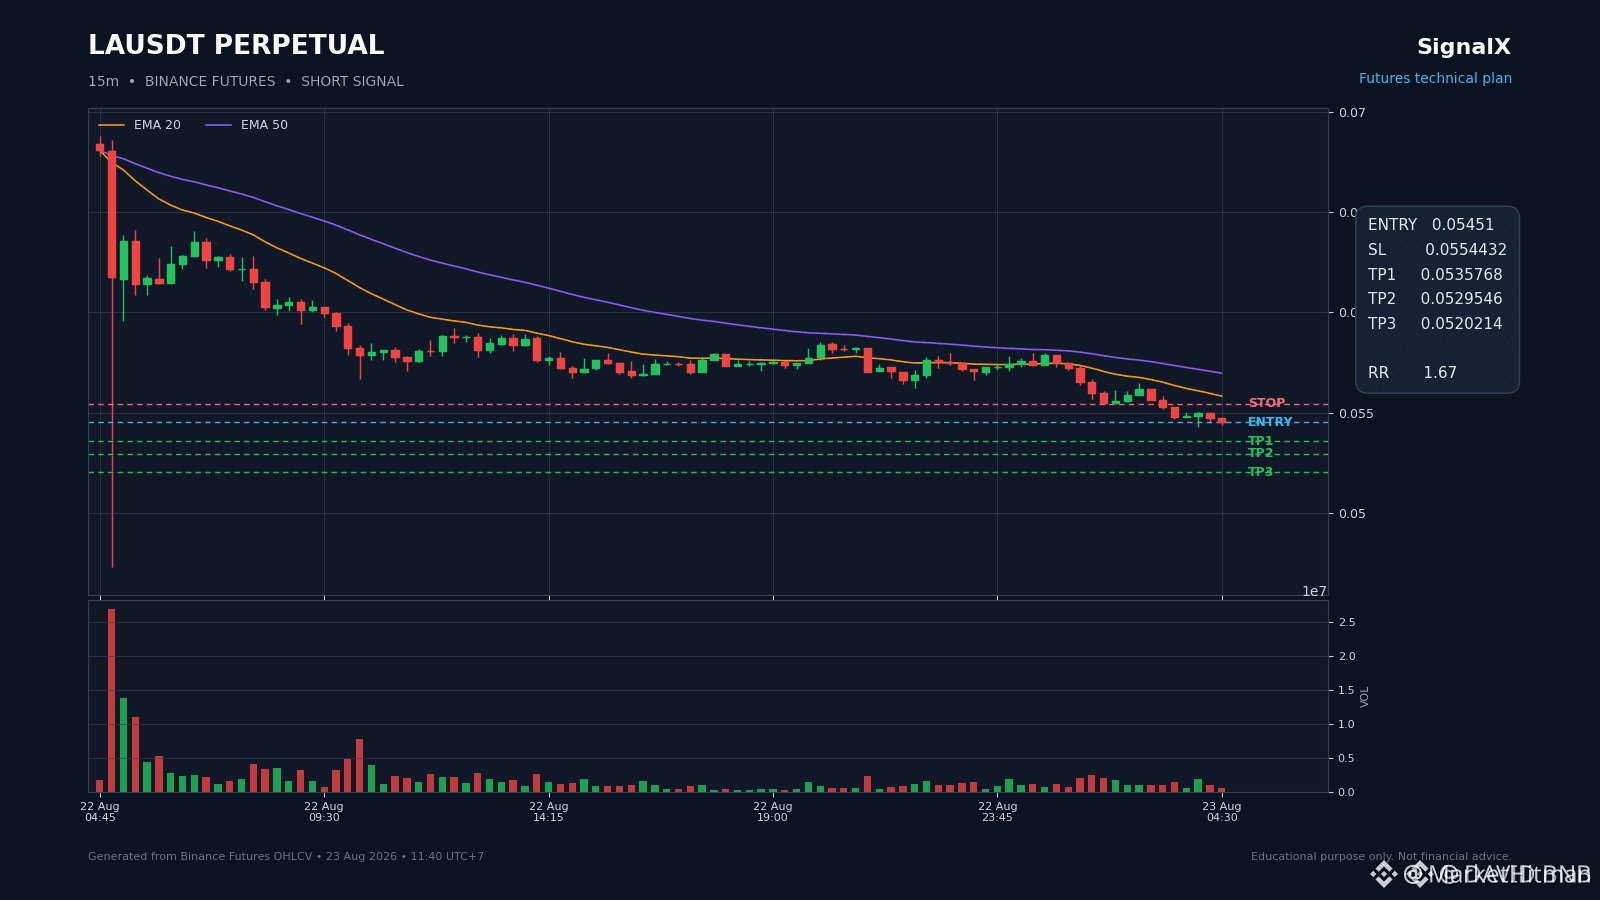Click the STOP level label
This screenshot has height=900, width=1600.
click(x=1266, y=404)
